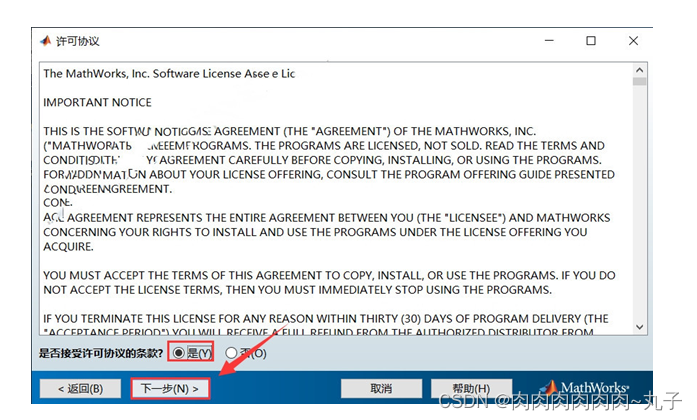Screen dimensions: 697x420
Task: Click the scrollbar down arrow
Action: 640,327
